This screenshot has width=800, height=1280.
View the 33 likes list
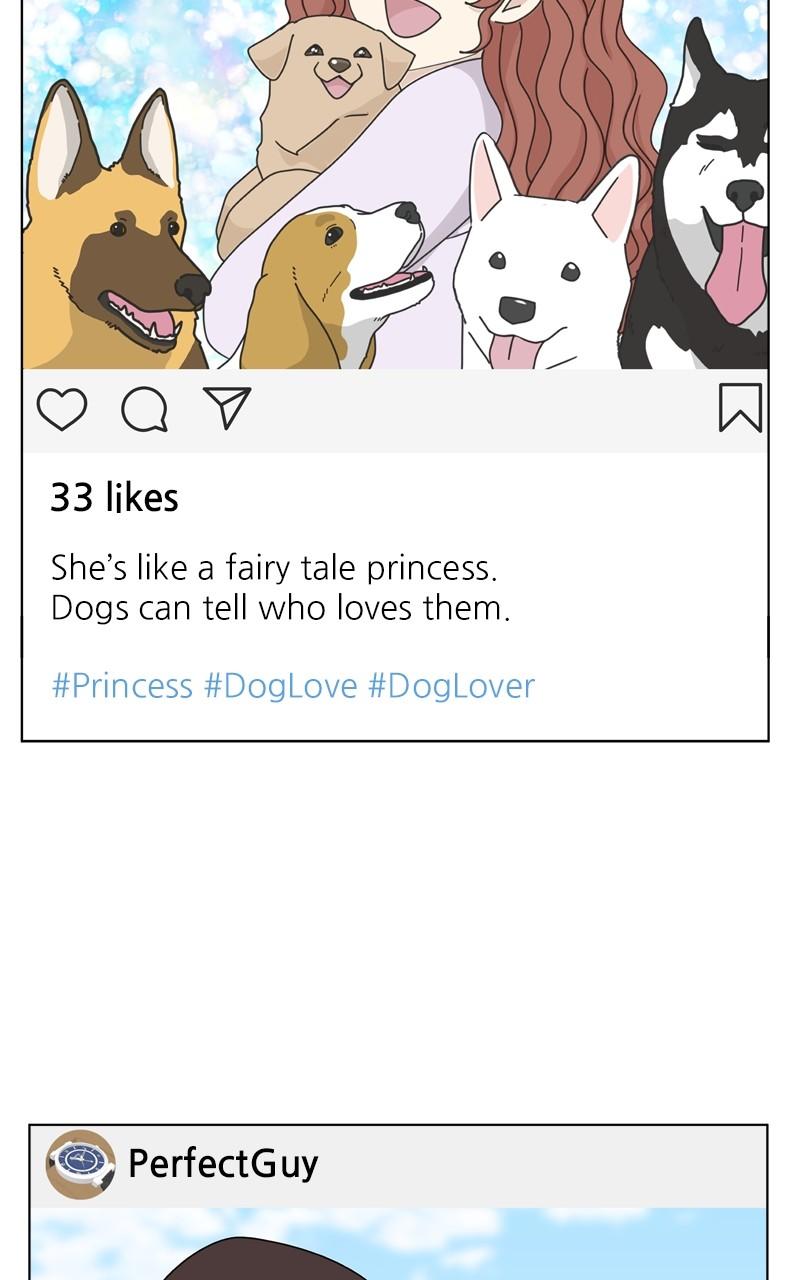(x=114, y=498)
